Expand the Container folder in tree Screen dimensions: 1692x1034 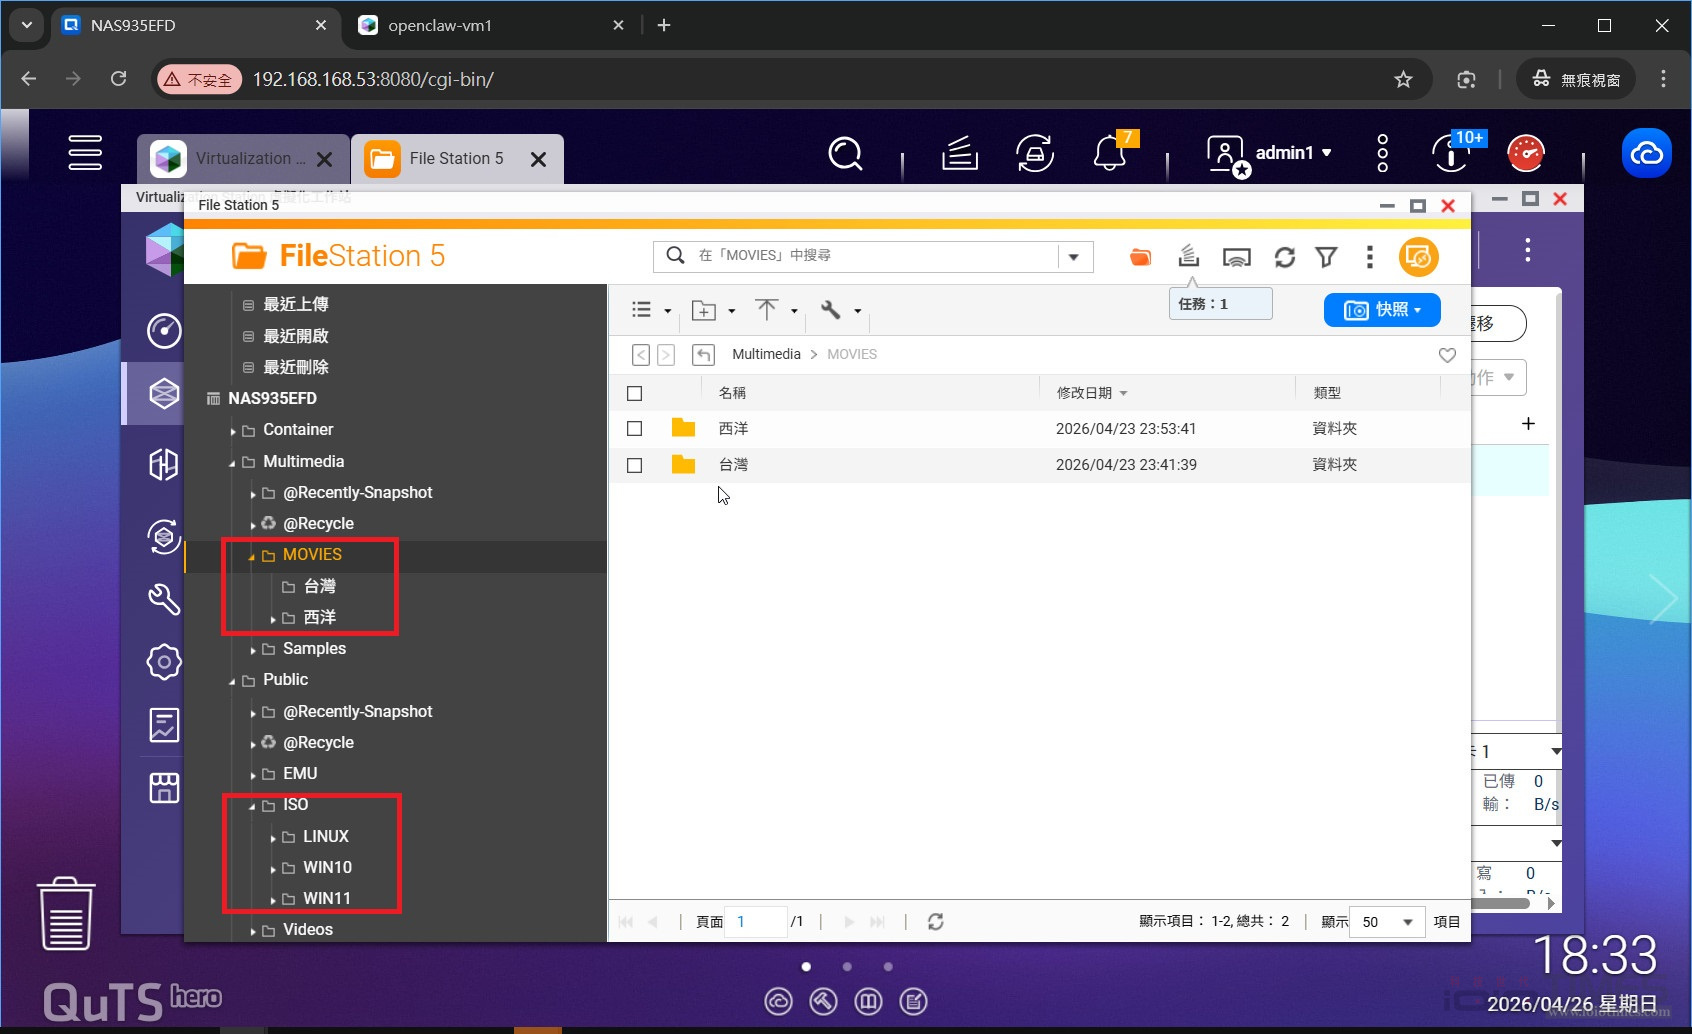click(x=233, y=431)
